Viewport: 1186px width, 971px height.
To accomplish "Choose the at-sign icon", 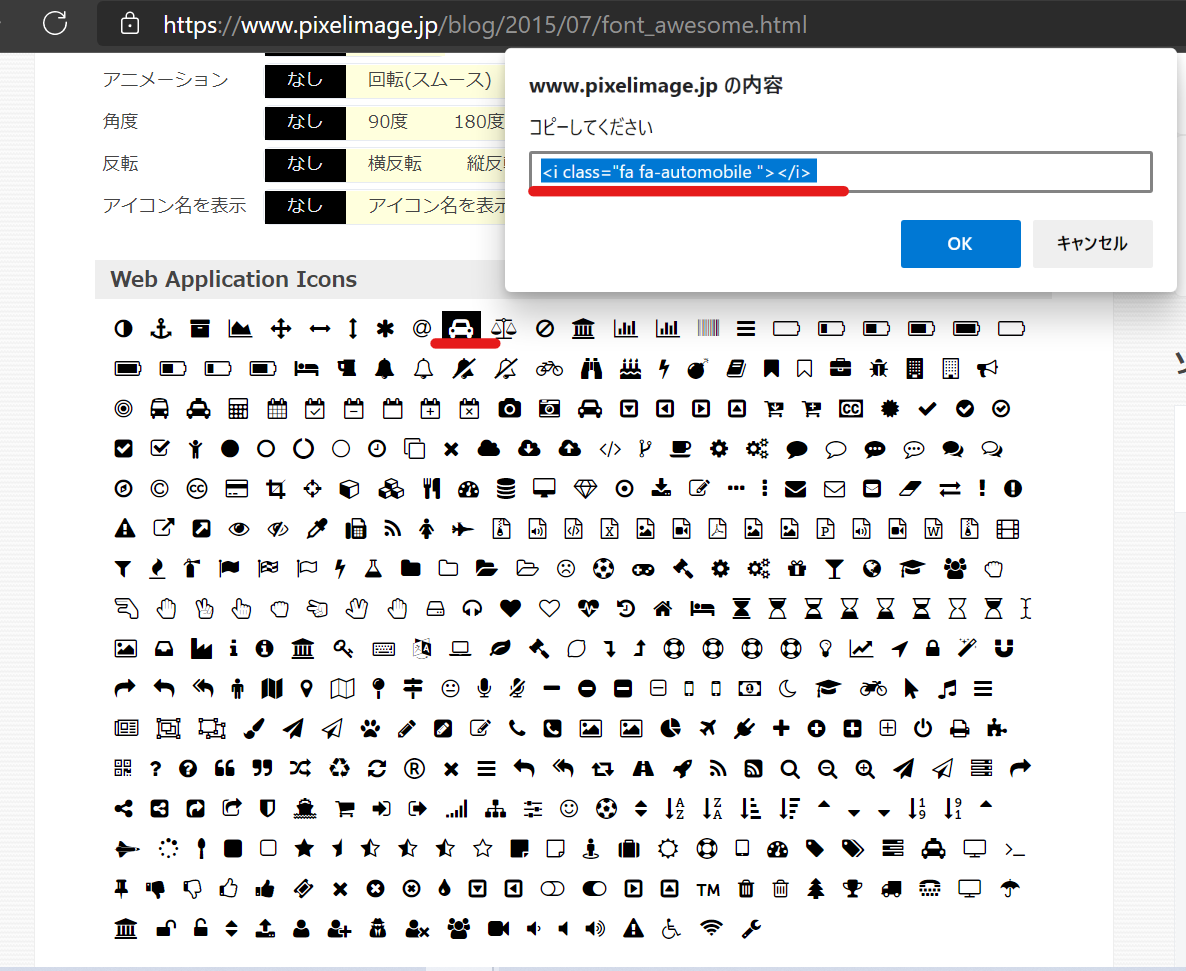I will pos(422,328).
